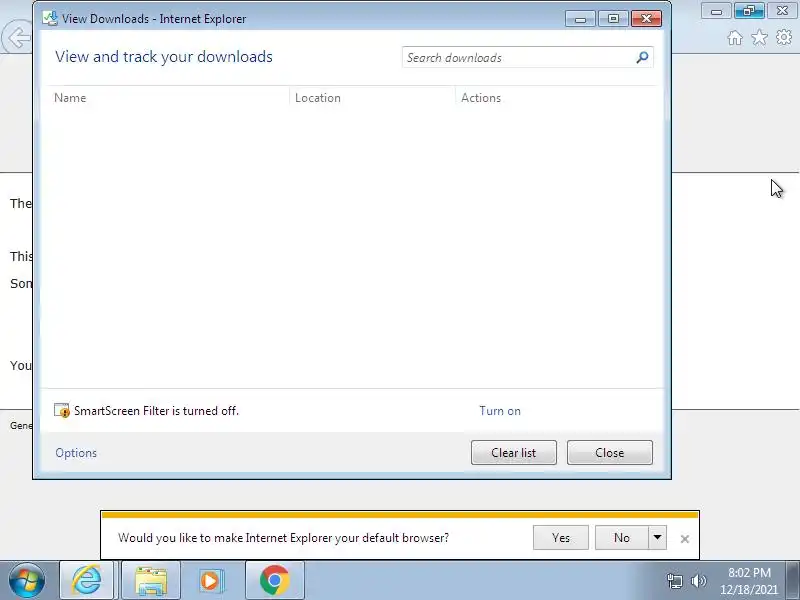Minimize the main Internet Explorer window
Image resolution: width=800 pixels, height=600 pixels.
coord(716,11)
